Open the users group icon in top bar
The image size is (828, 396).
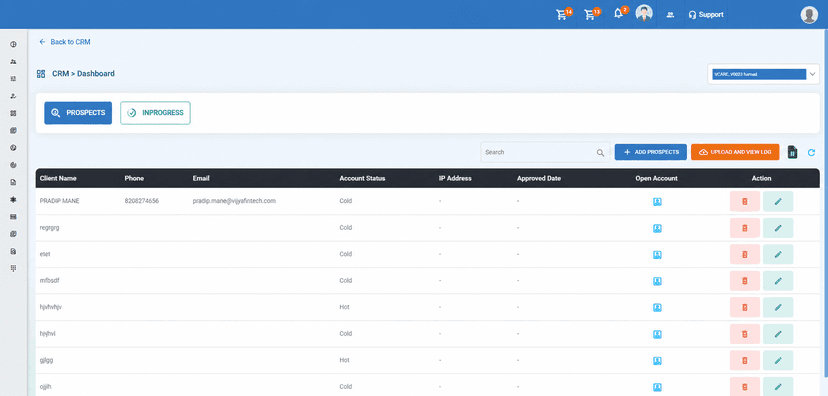pos(670,15)
